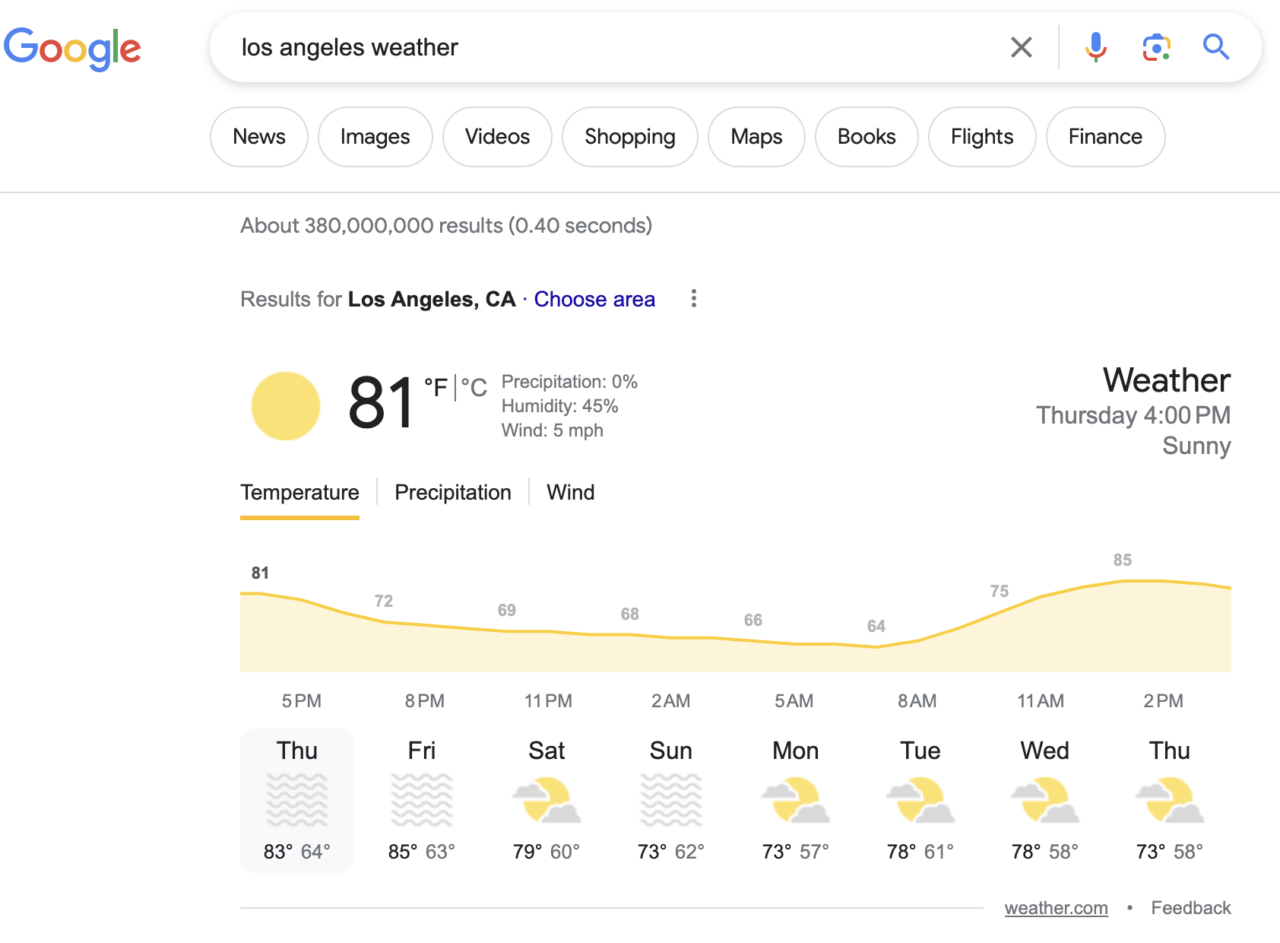
Task: Click the 8 AM point on temperature graph
Action: pyautogui.click(x=877, y=647)
